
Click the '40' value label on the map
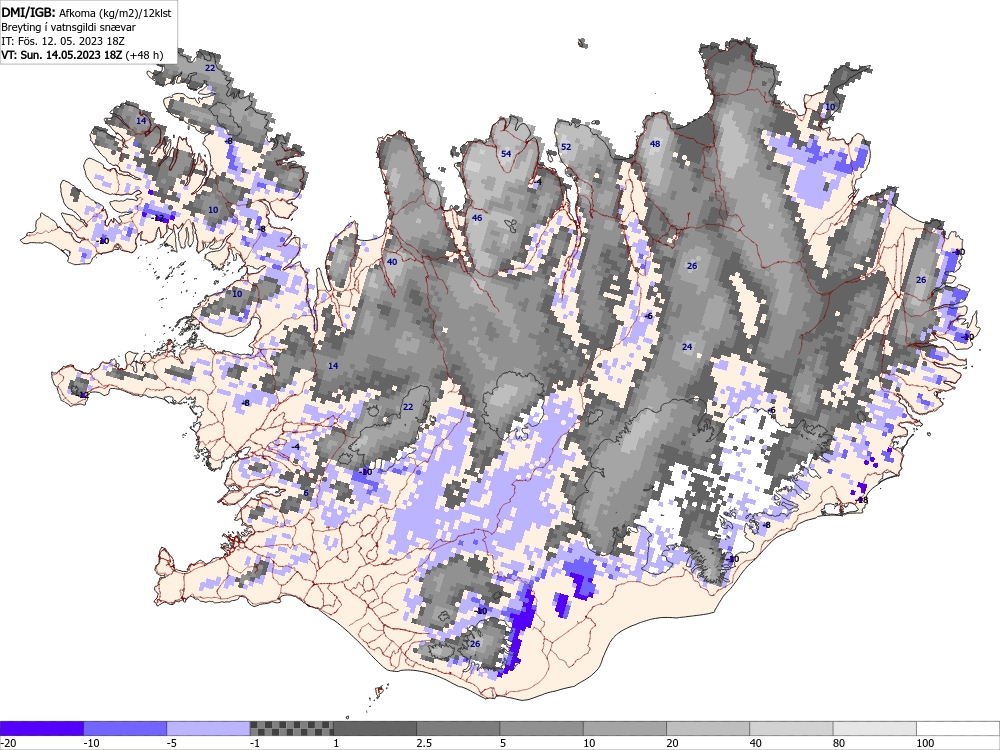392,261
